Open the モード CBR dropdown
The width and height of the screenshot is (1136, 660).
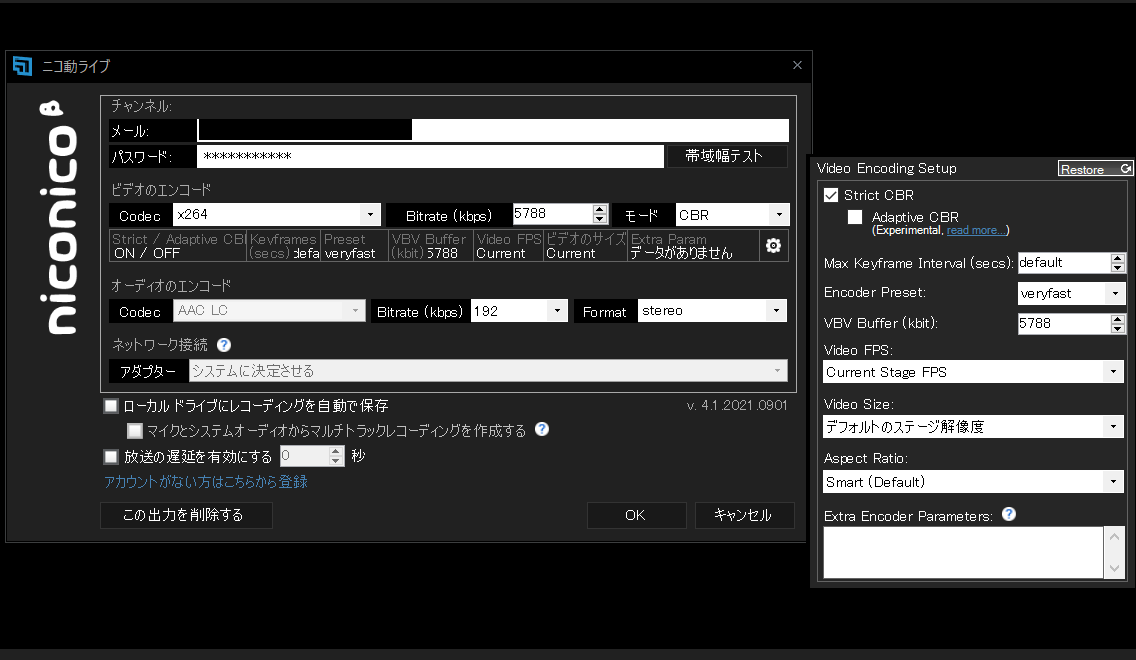point(779,214)
